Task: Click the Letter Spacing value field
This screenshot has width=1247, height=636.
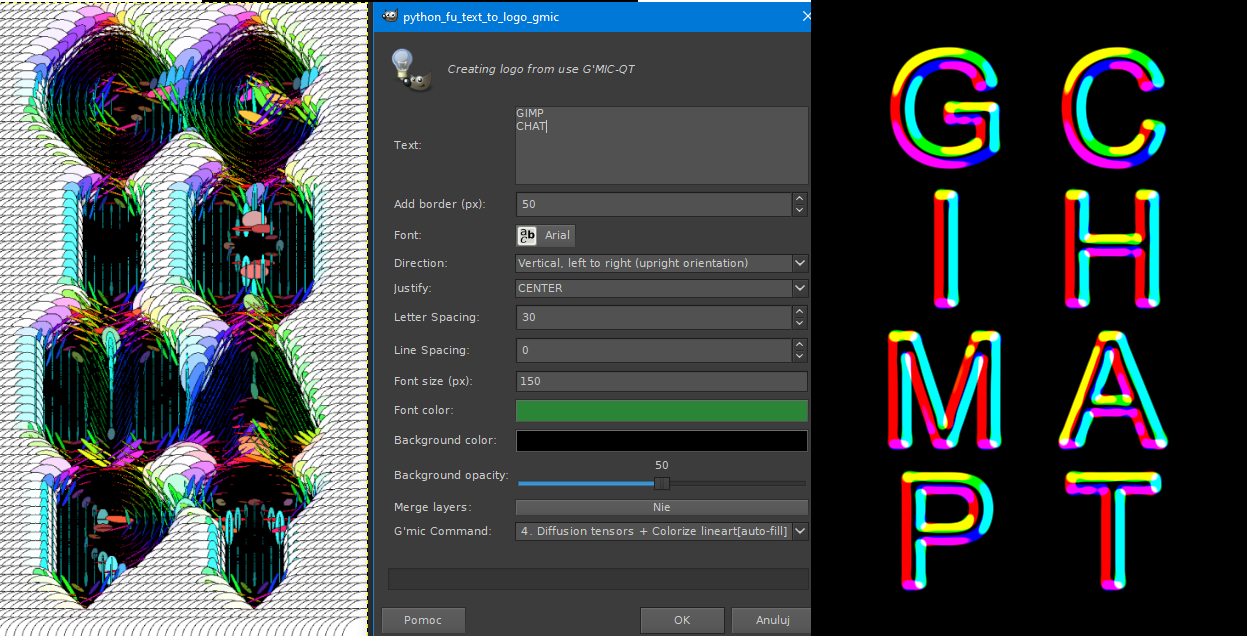Action: (x=653, y=317)
